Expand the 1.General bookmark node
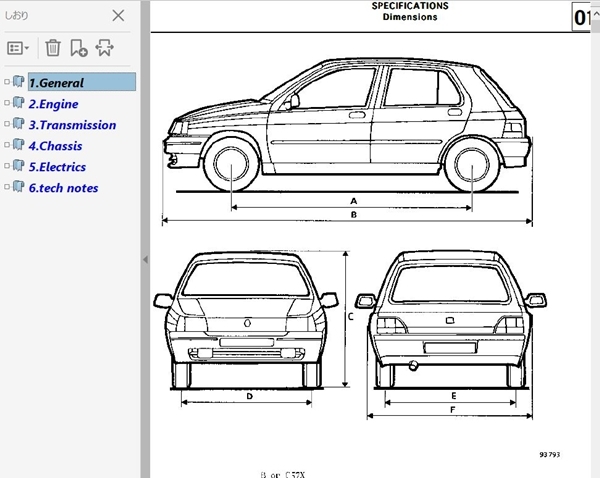The image size is (600, 478). click(x=7, y=83)
